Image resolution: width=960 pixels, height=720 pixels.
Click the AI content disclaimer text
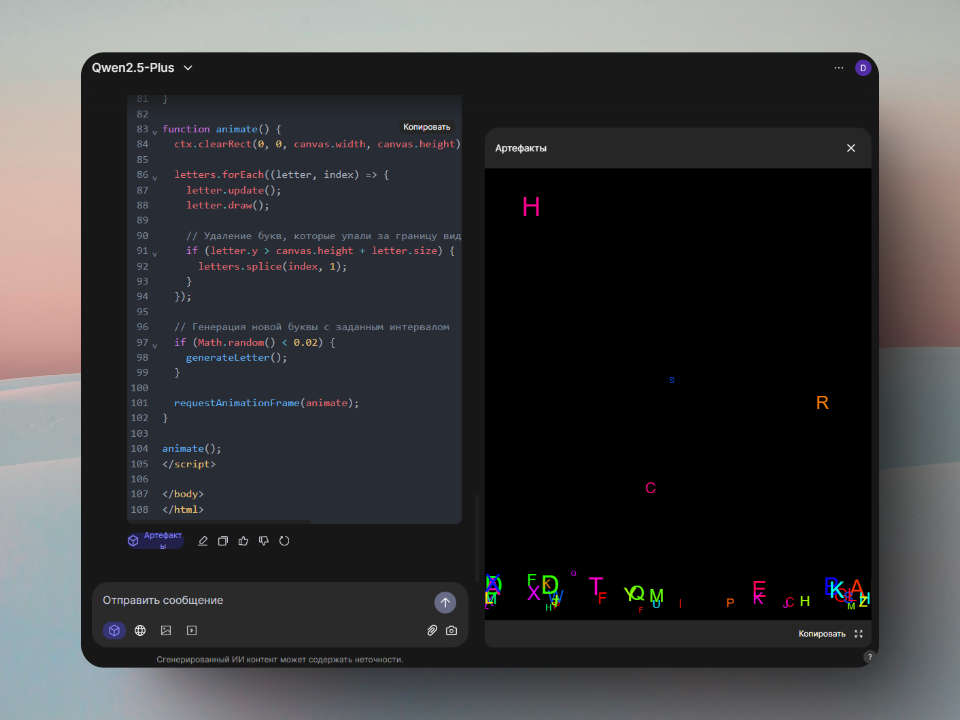[x=280, y=659]
